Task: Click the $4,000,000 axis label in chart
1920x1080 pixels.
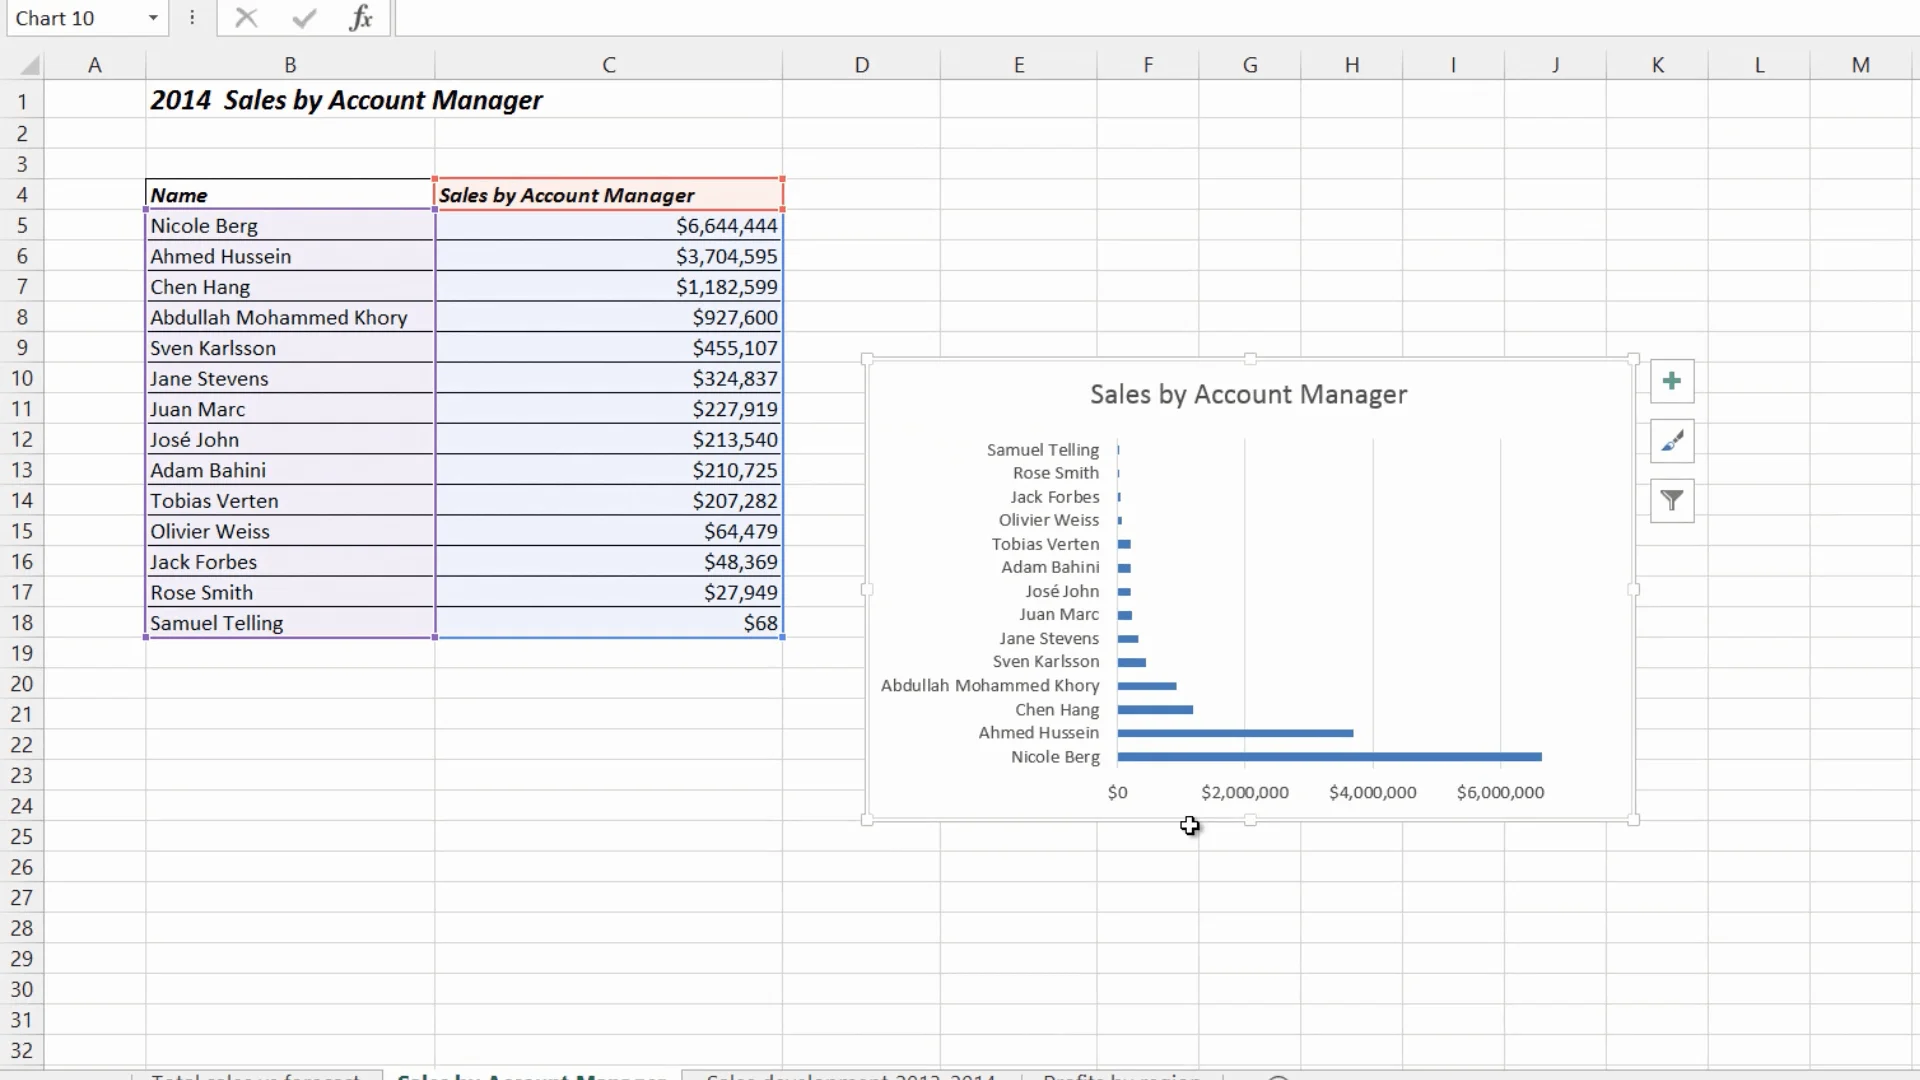Action: [1373, 792]
